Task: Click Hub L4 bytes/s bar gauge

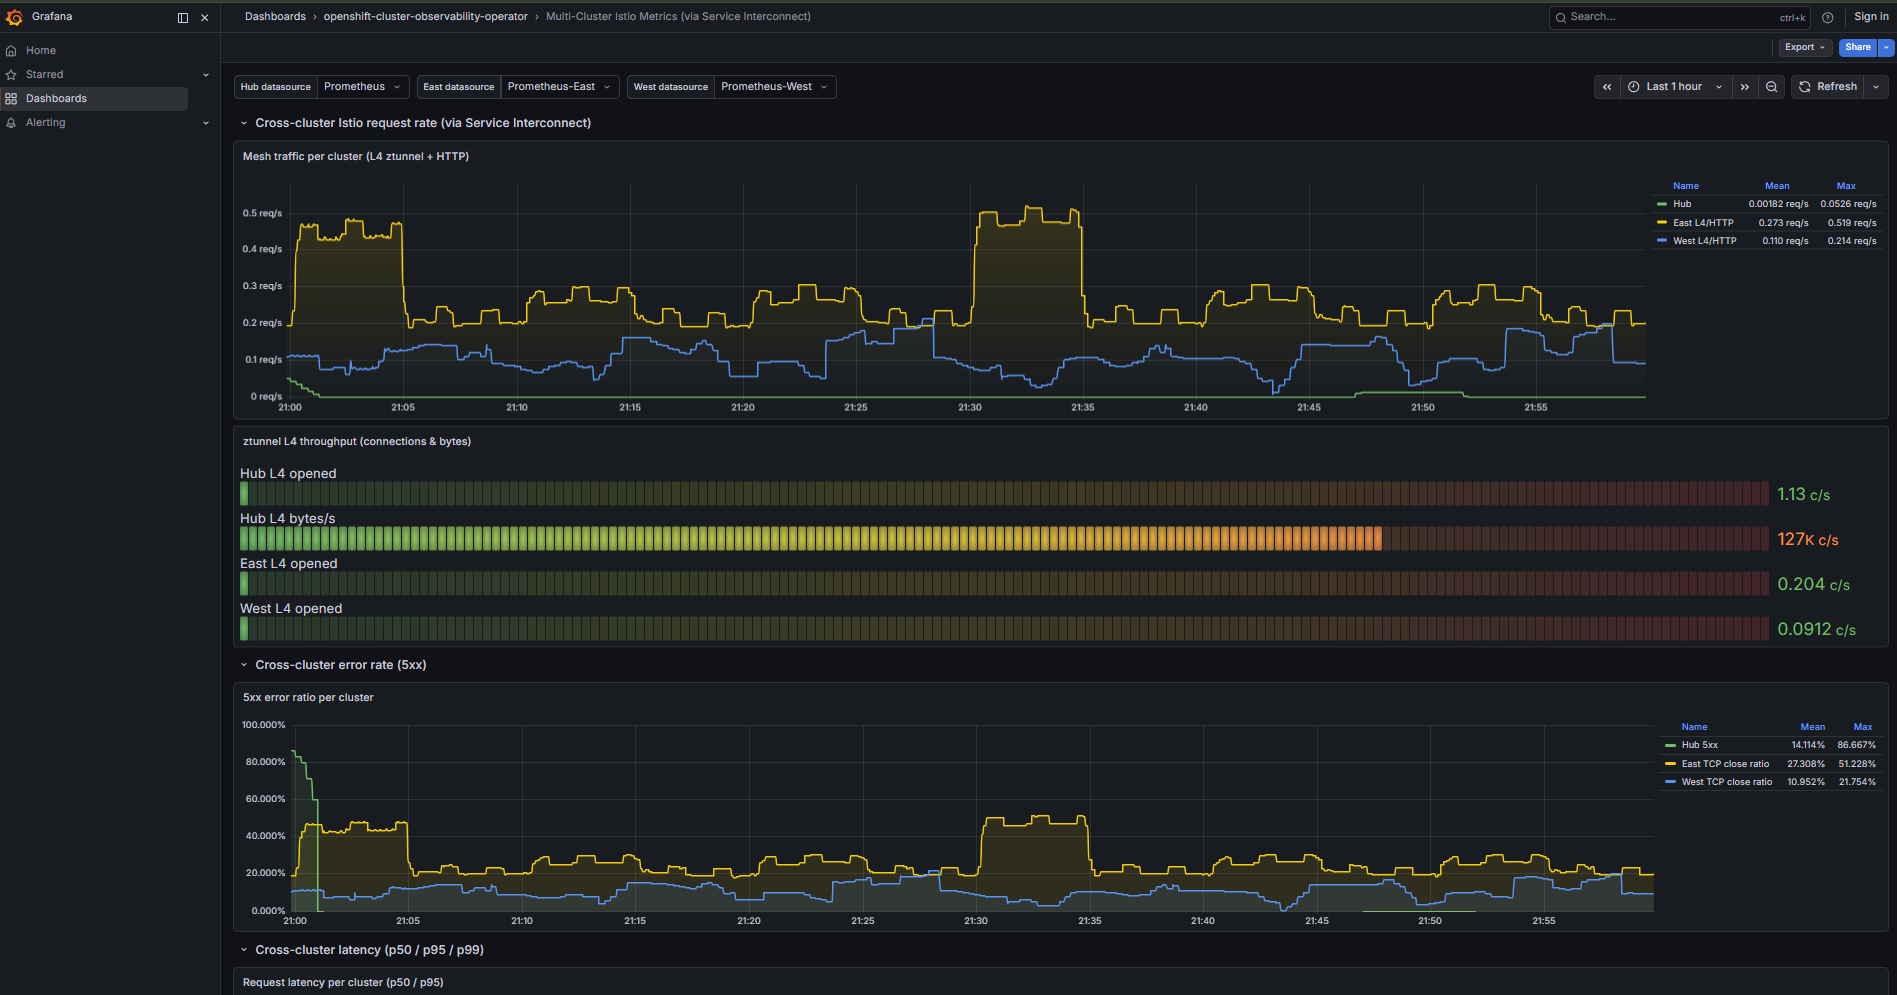Action: point(1004,539)
